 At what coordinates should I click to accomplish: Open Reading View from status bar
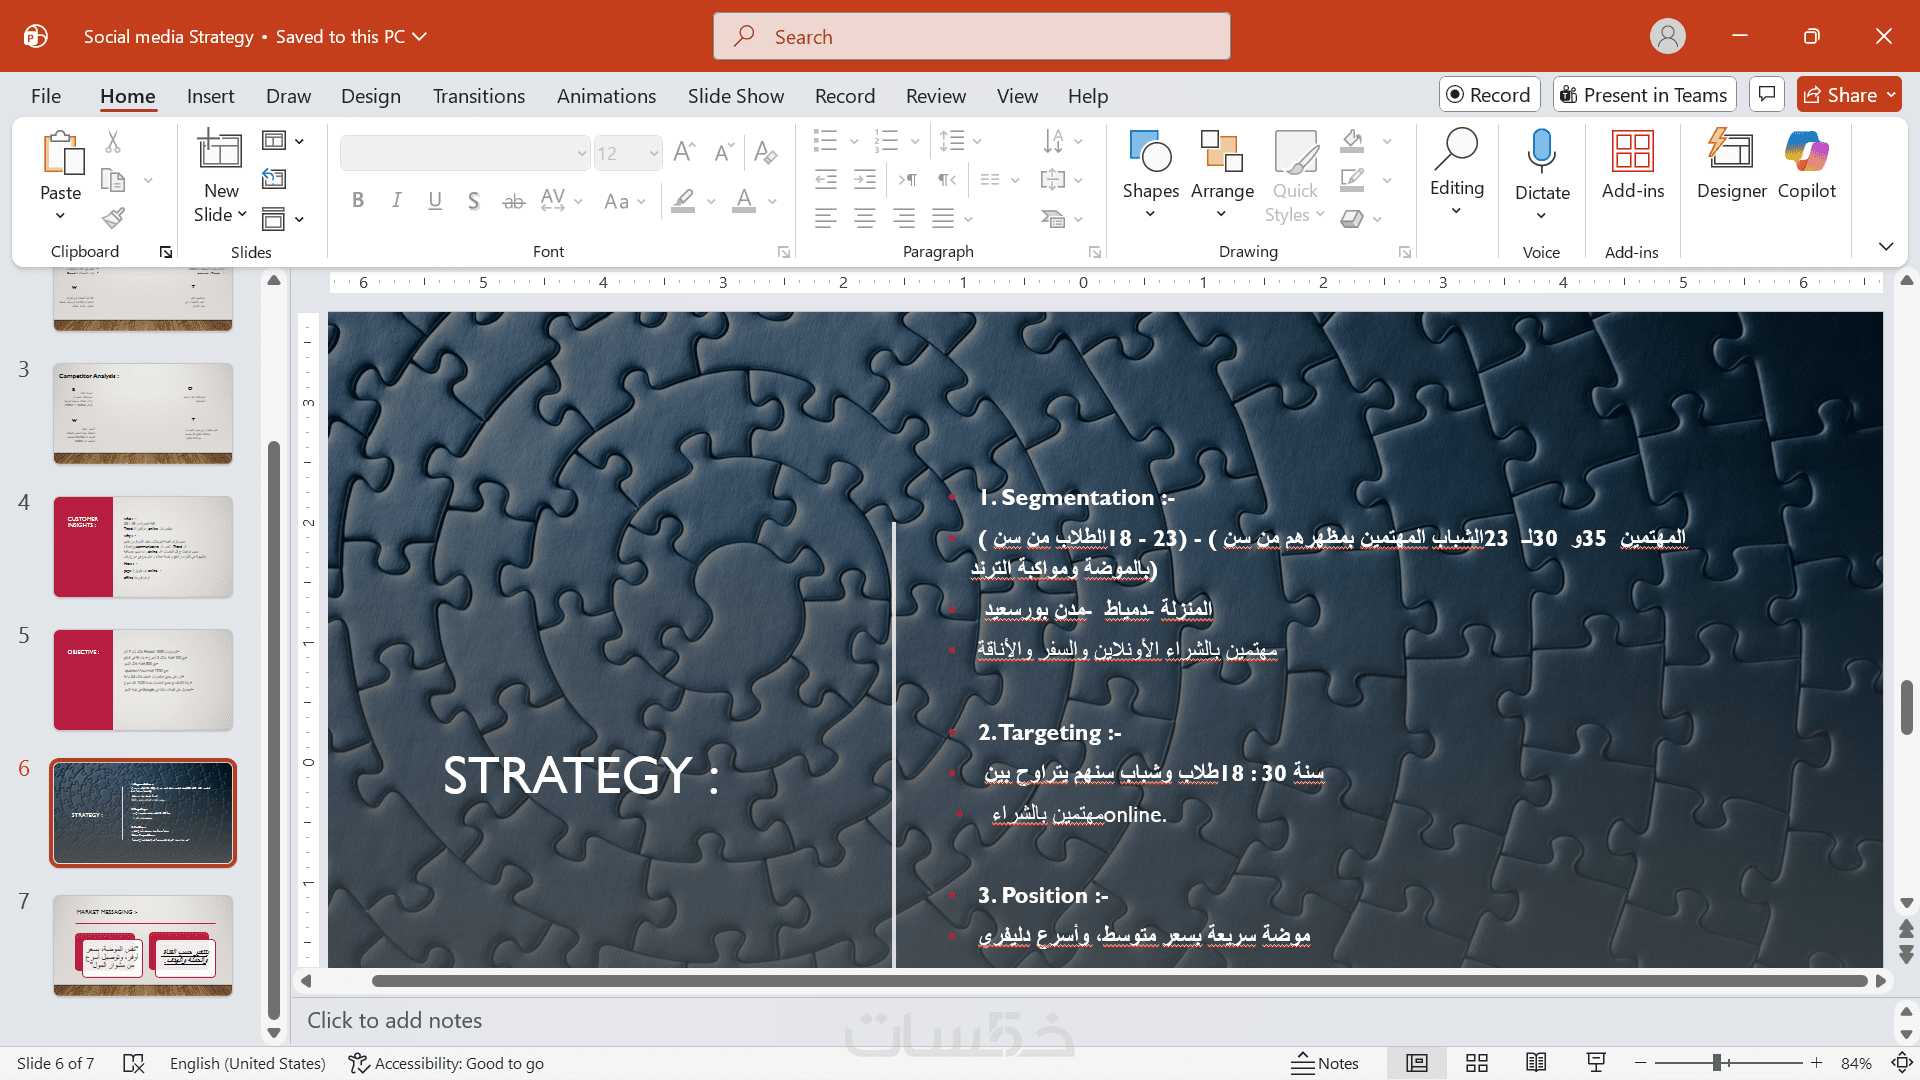coord(1536,1063)
